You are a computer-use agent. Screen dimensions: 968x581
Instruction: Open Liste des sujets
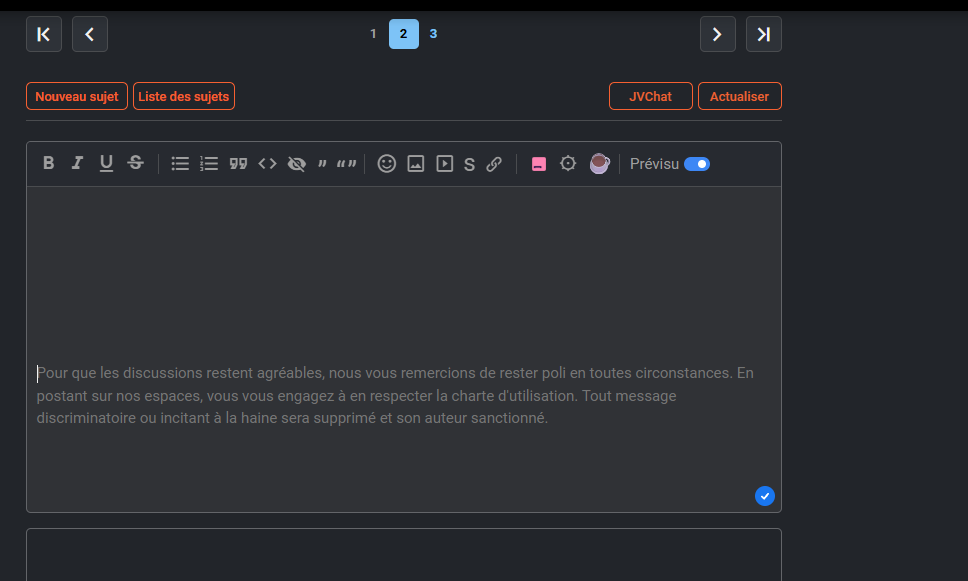coord(184,96)
